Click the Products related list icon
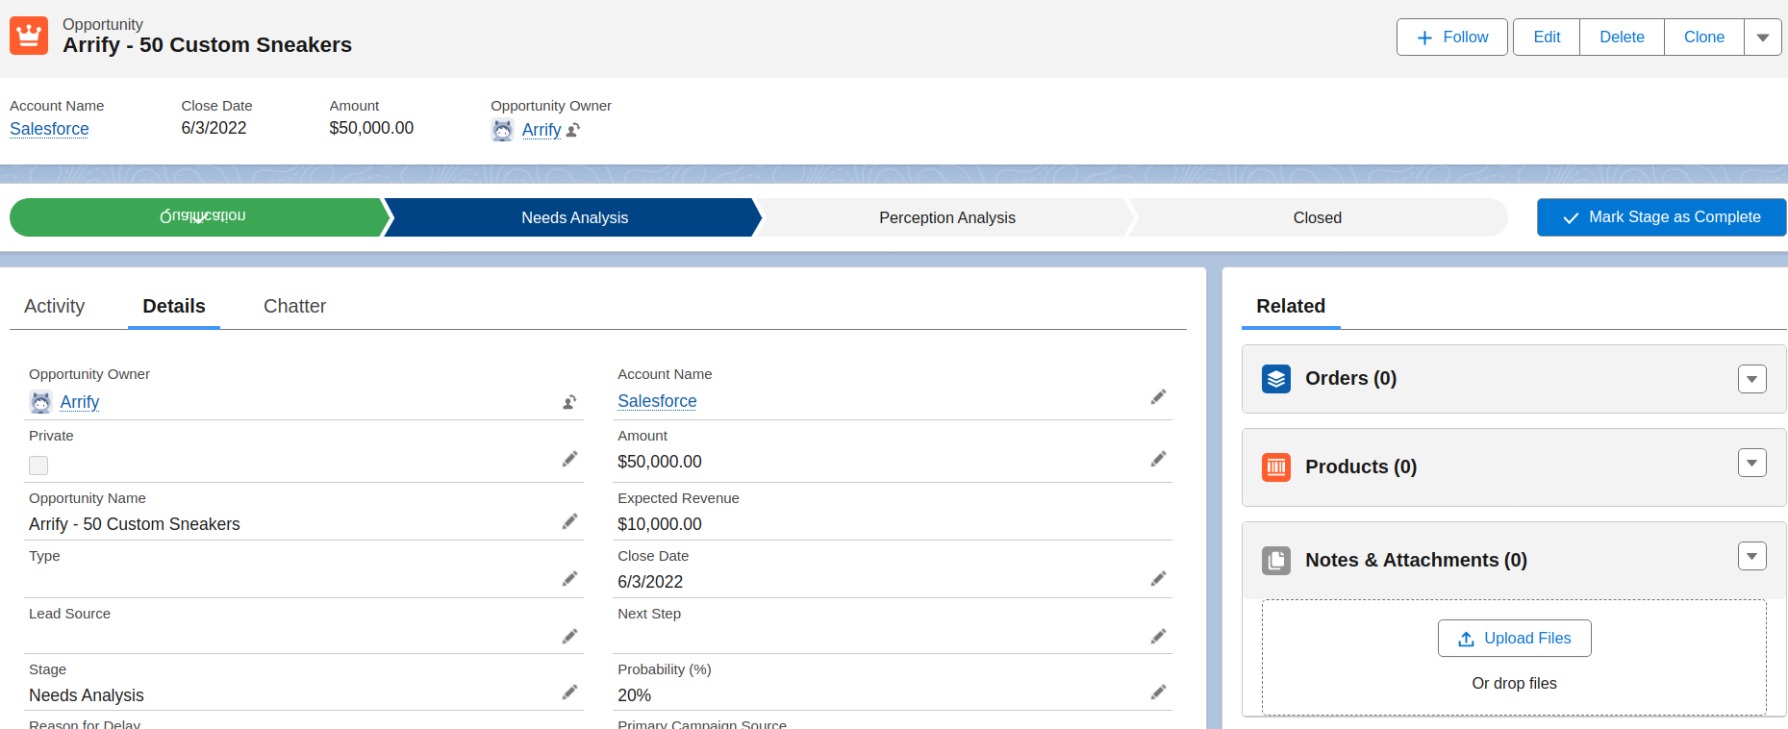 click(x=1276, y=467)
